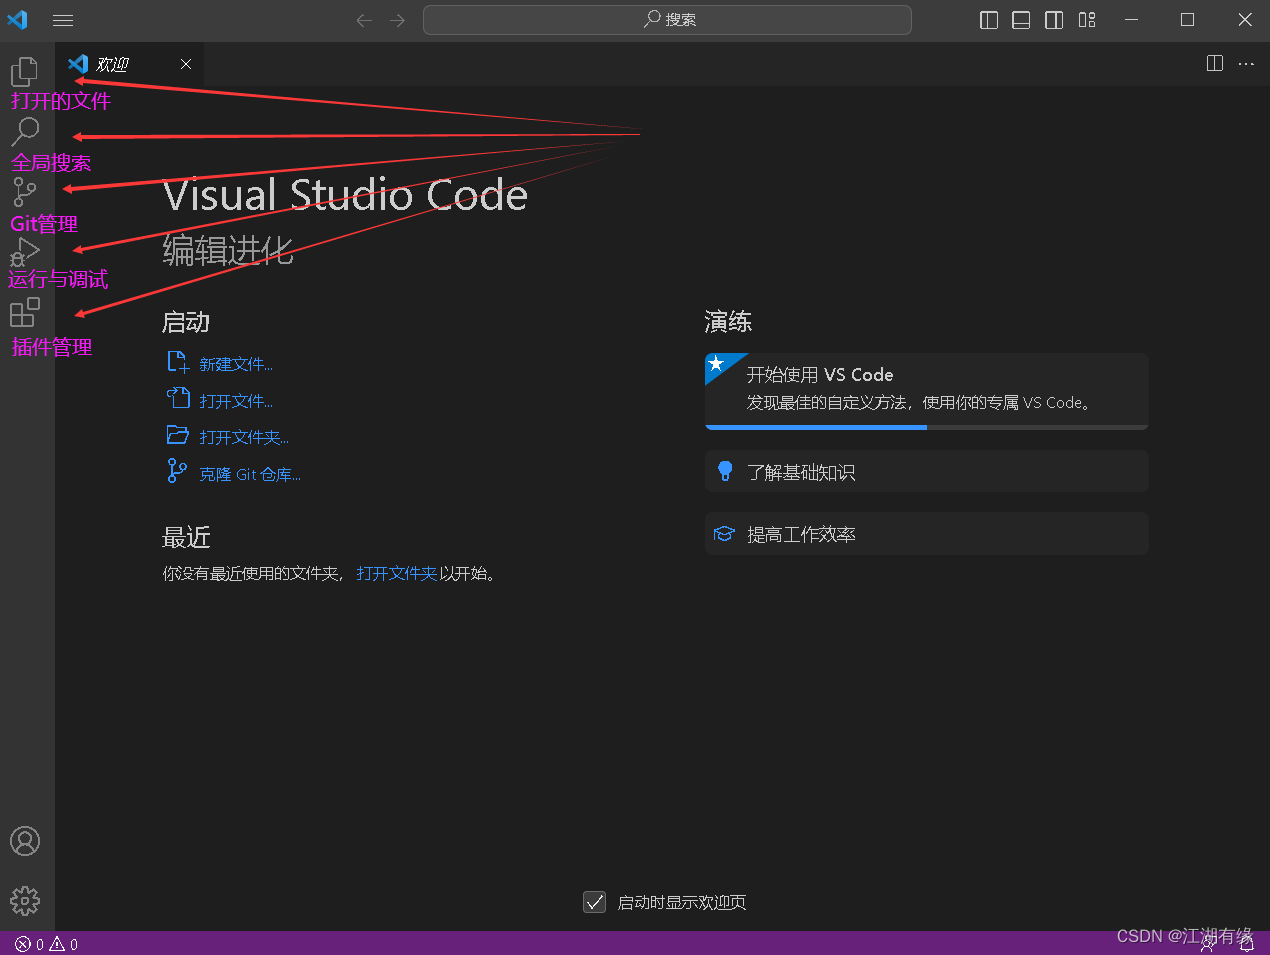Toggle the 启动时显示欢迎页 checkbox

pyautogui.click(x=595, y=902)
